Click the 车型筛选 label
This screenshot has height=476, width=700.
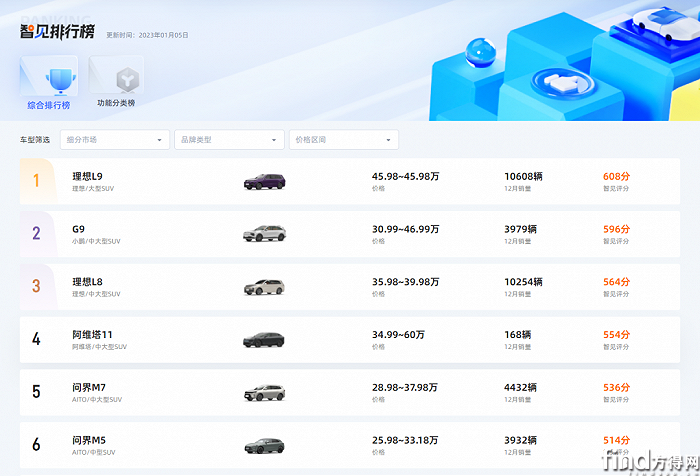click(35, 140)
